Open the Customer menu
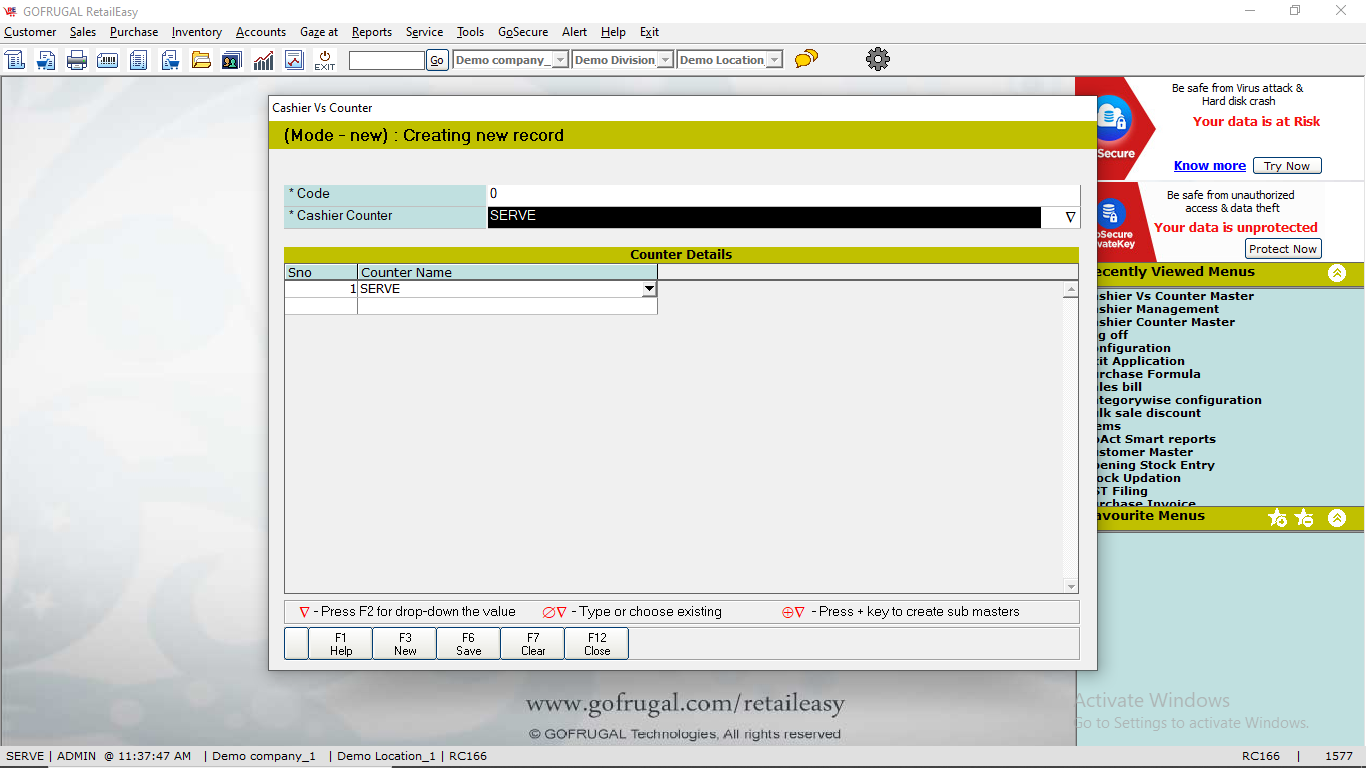Viewport: 1366px width, 768px height. pos(30,32)
